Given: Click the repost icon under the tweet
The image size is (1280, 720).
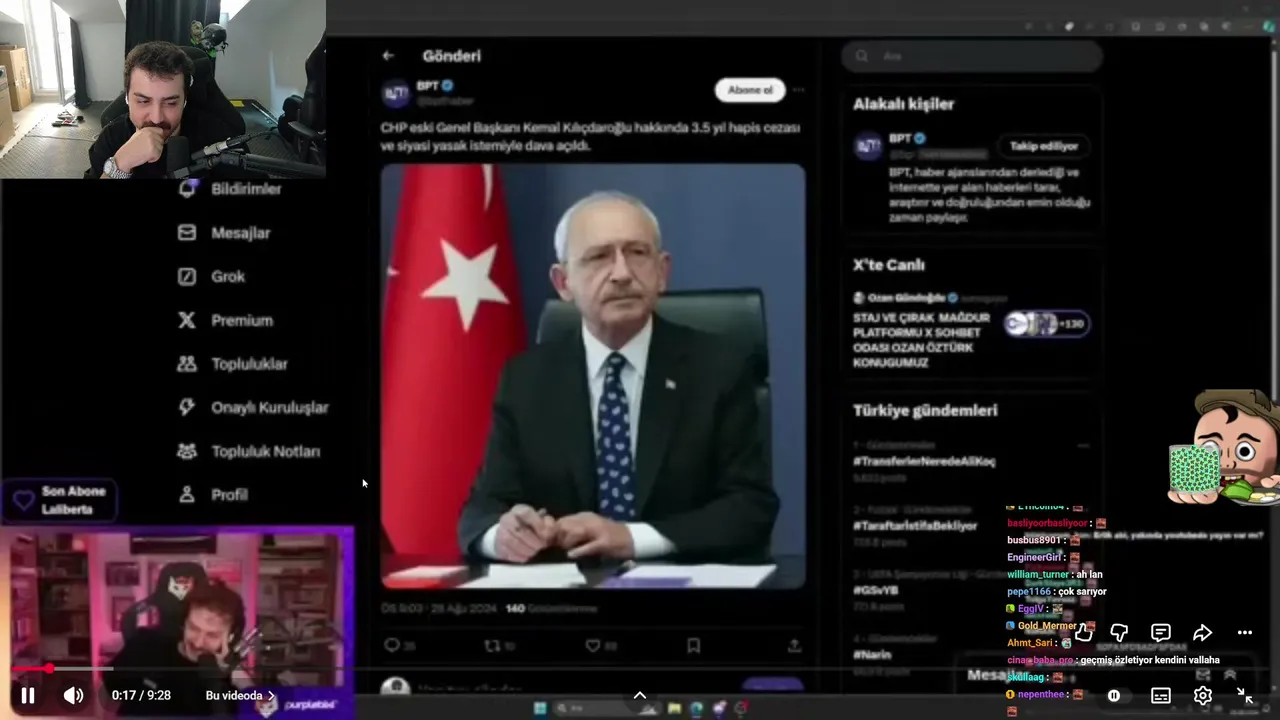Looking at the screenshot, I should click(x=492, y=646).
